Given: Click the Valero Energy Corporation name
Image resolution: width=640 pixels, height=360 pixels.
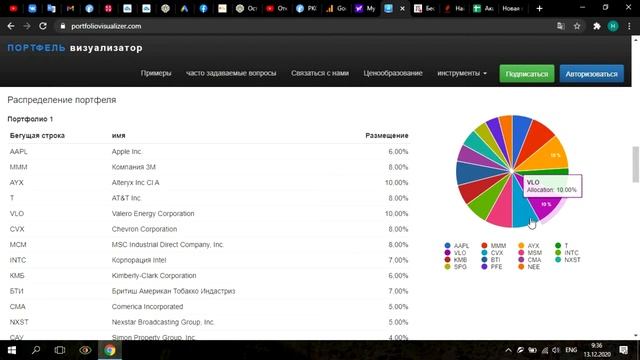Looking at the screenshot, I should (x=153, y=213).
